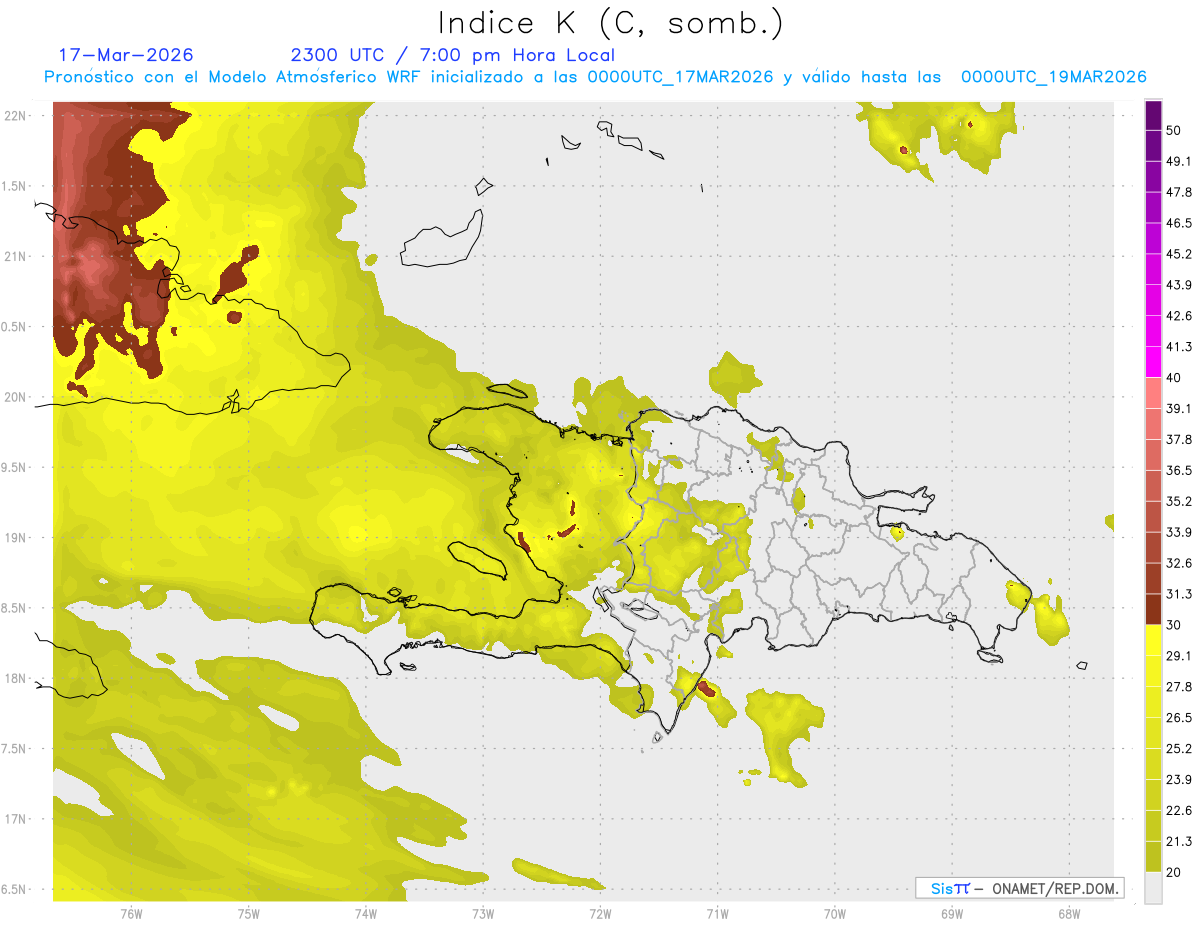
Task: Click the legend value "36.5"
Action: point(1179,470)
